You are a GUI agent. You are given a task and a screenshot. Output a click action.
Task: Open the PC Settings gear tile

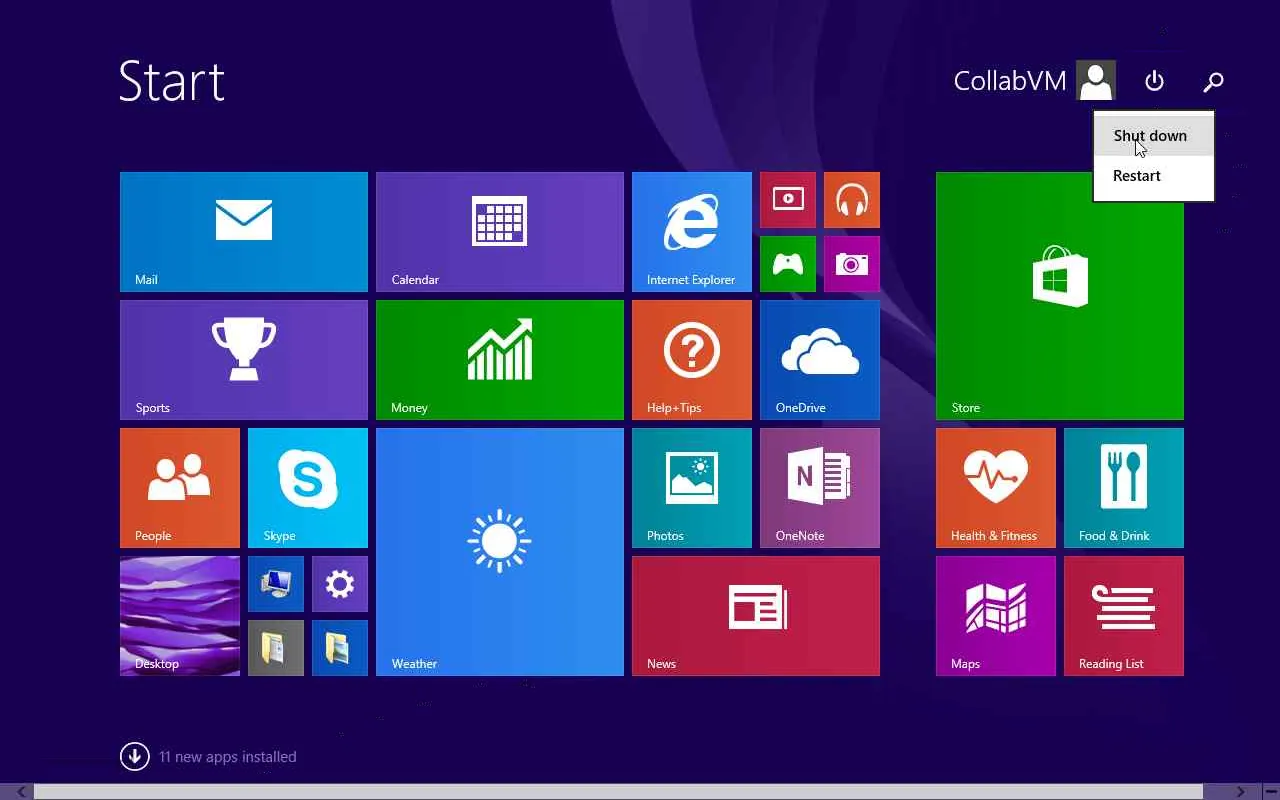pos(340,584)
